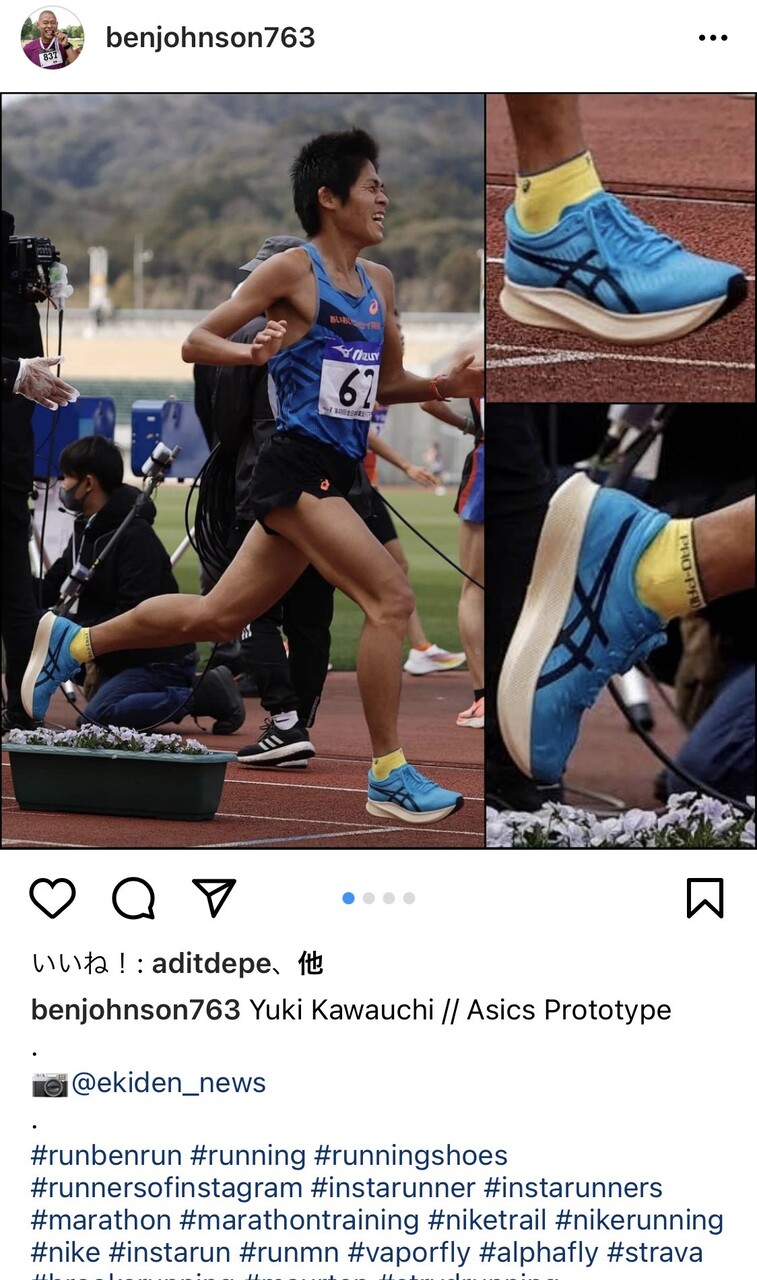Tap the main photo of runner 62
Image resolution: width=757 pixels, height=1280 pixels.
pyautogui.click(x=242, y=470)
